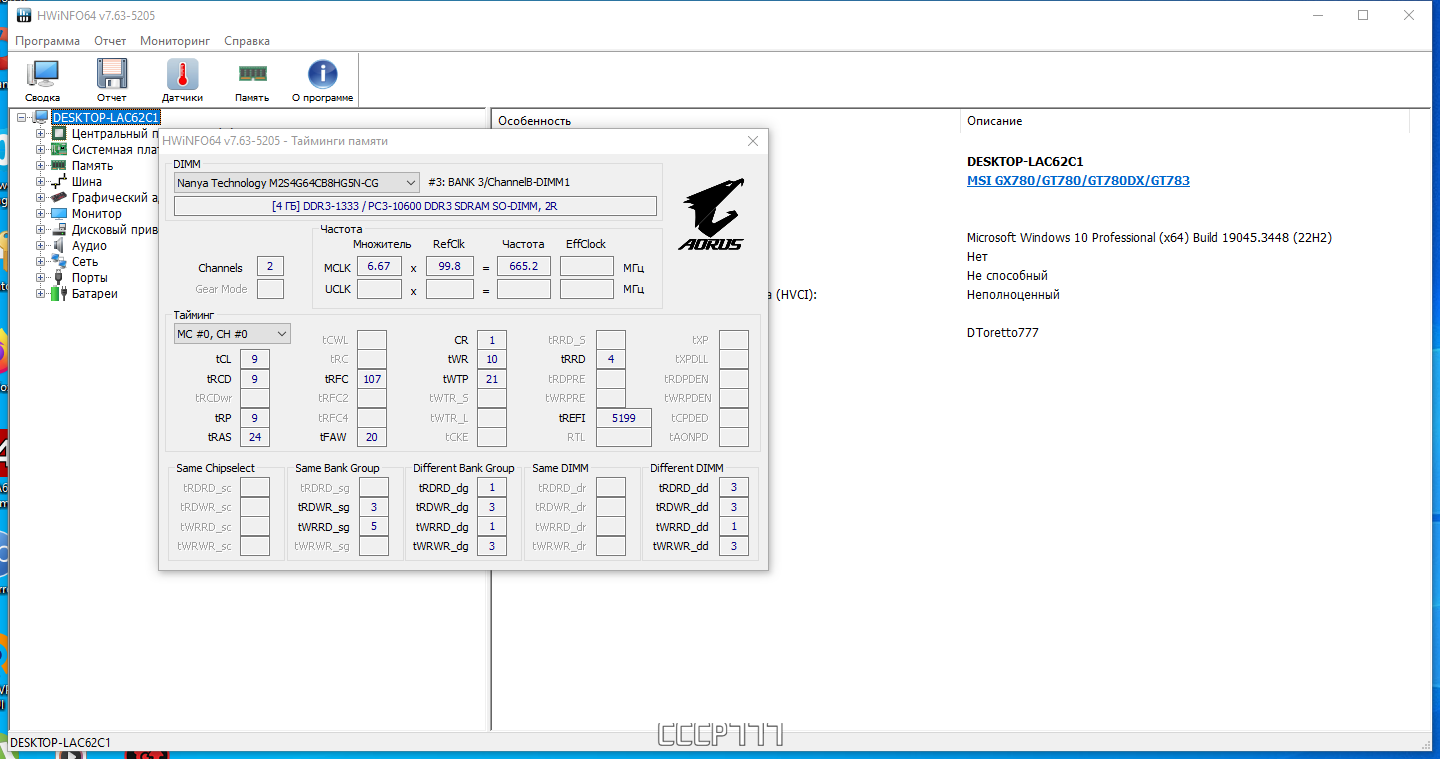1440x759 pixels.
Task: Close the Тайминги памяти dialog
Action: [x=753, y=141]
